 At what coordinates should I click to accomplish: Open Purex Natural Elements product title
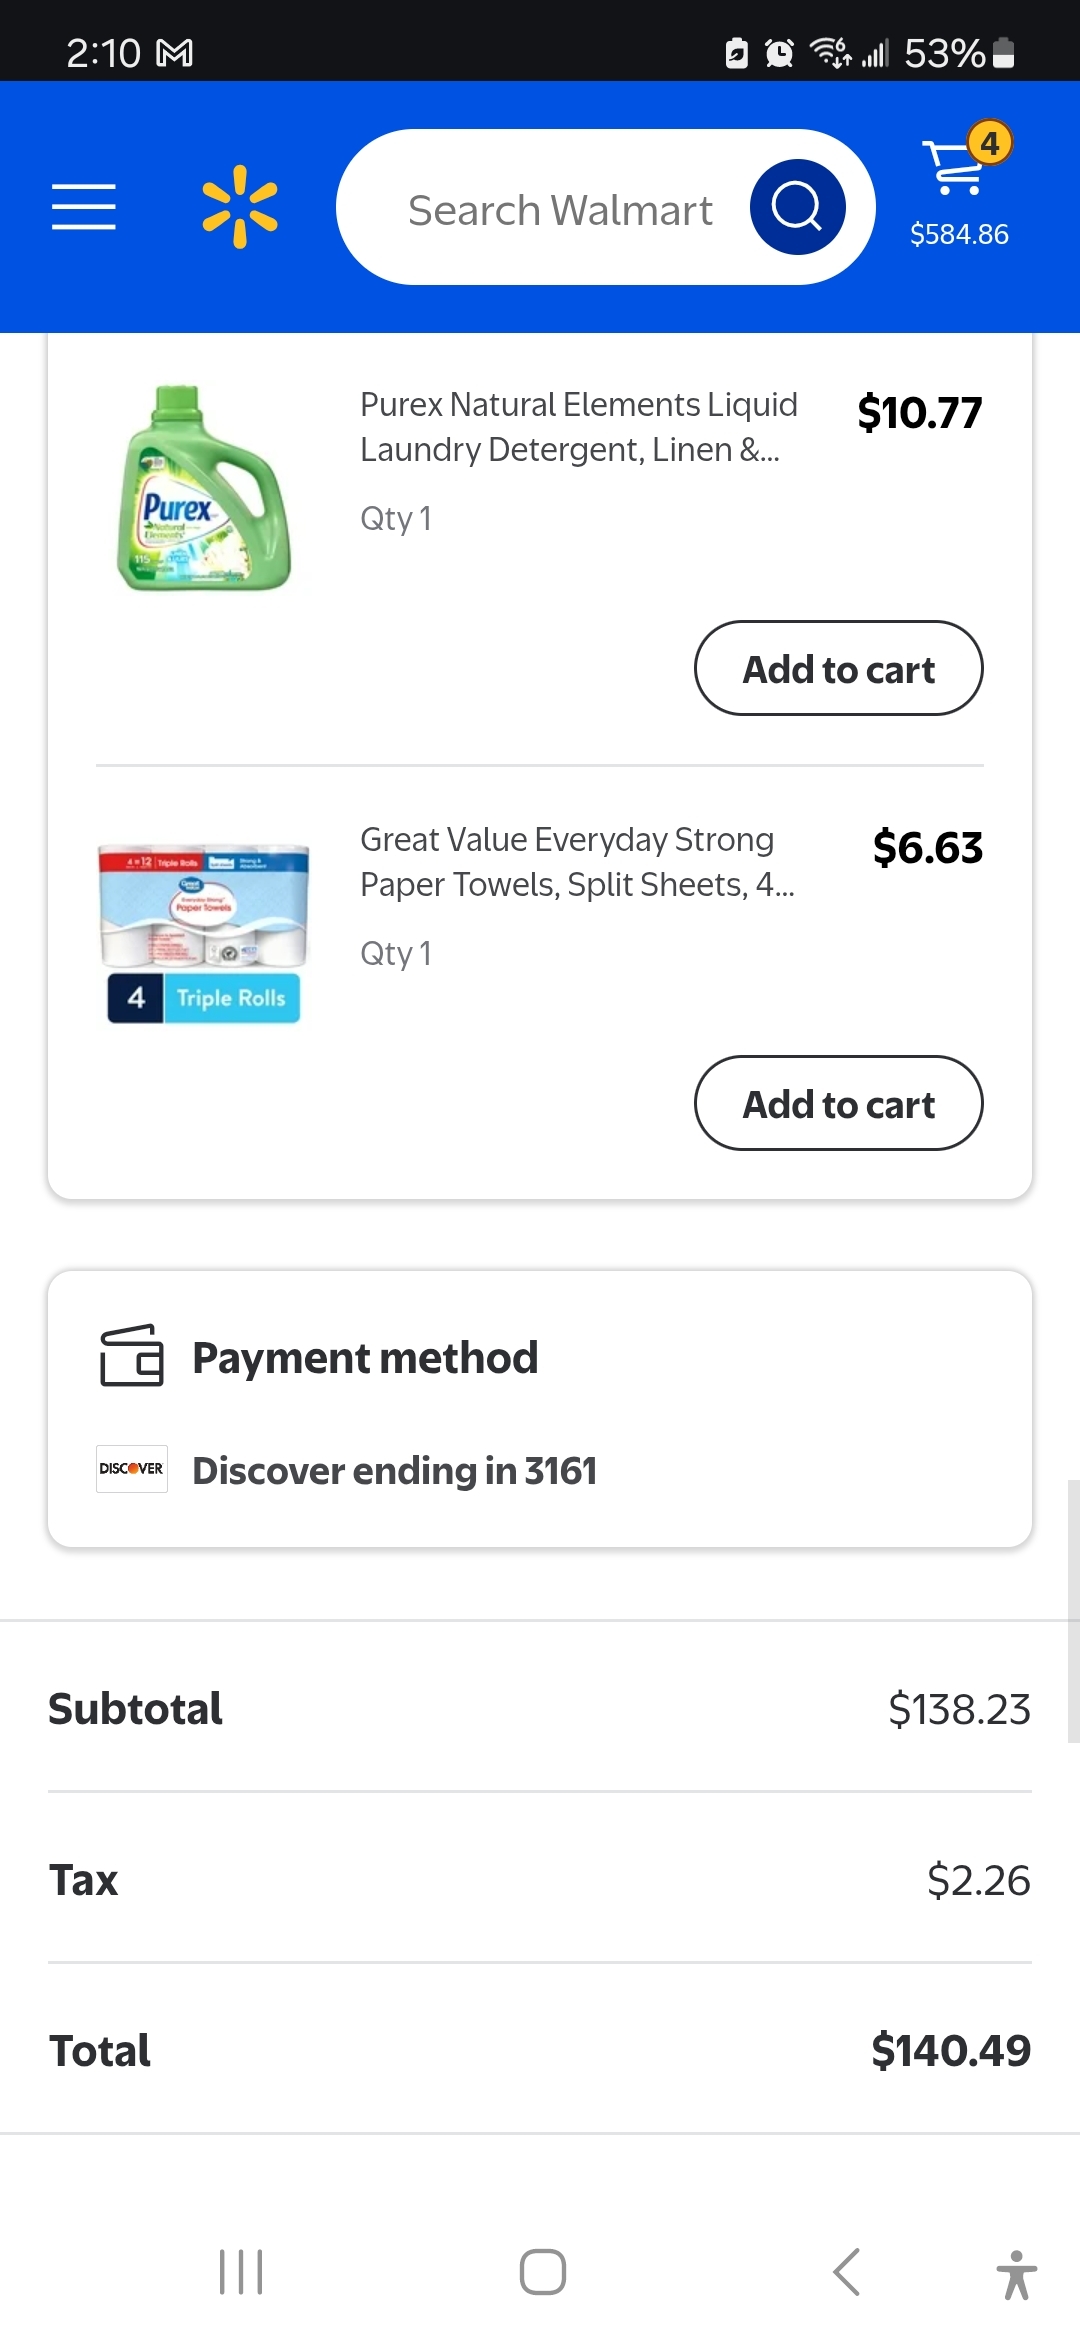[x=578, y=427]
